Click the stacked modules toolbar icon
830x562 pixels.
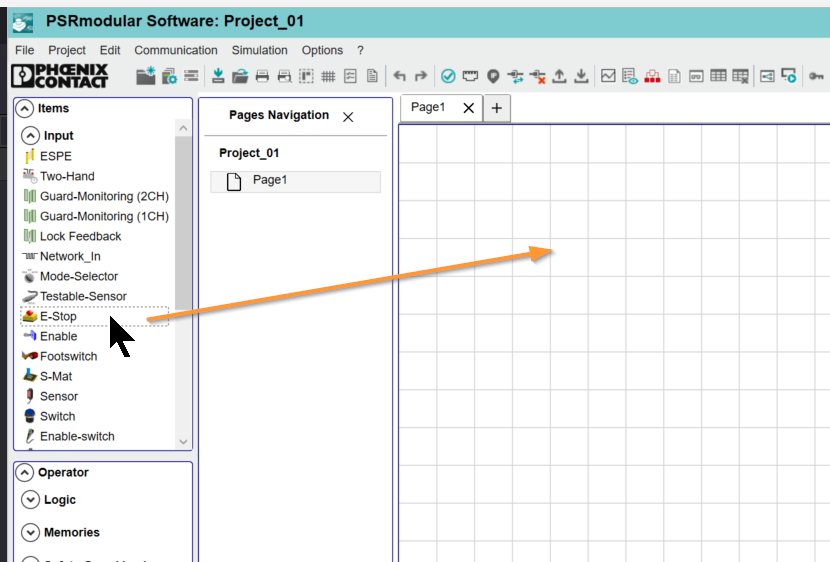click(x=191, y=76)
